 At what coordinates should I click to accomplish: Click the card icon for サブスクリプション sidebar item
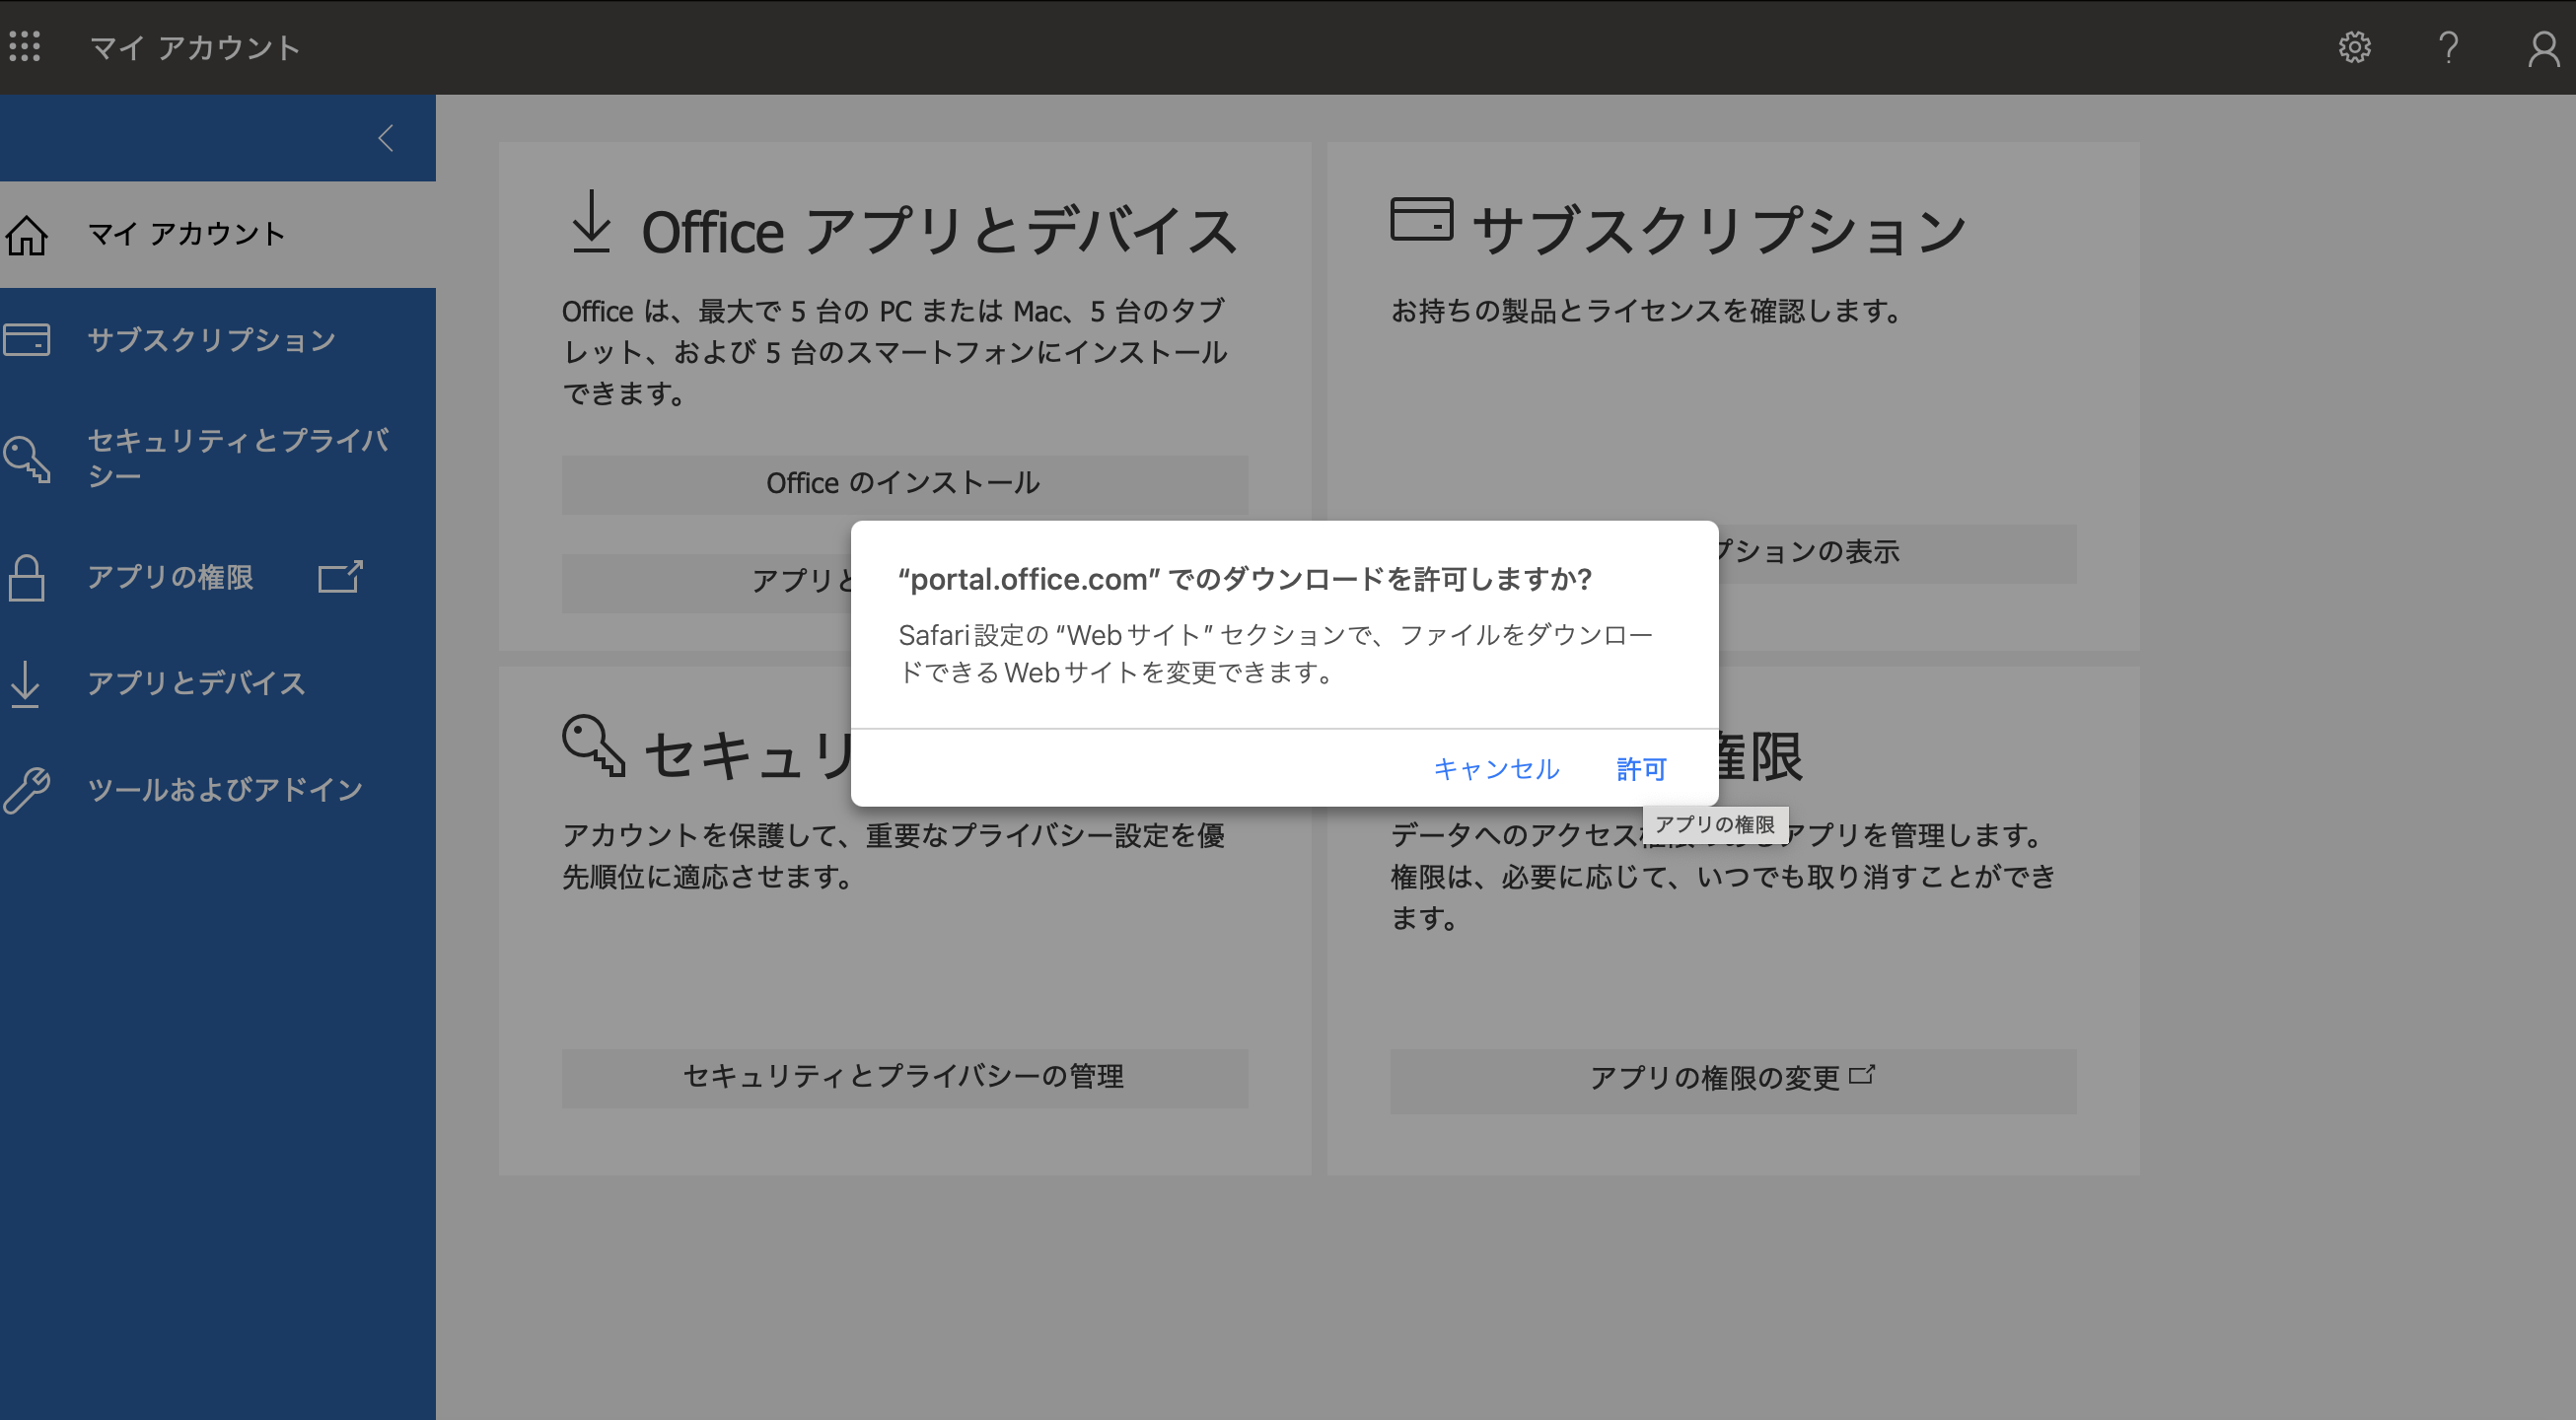(x=26, y=340)
